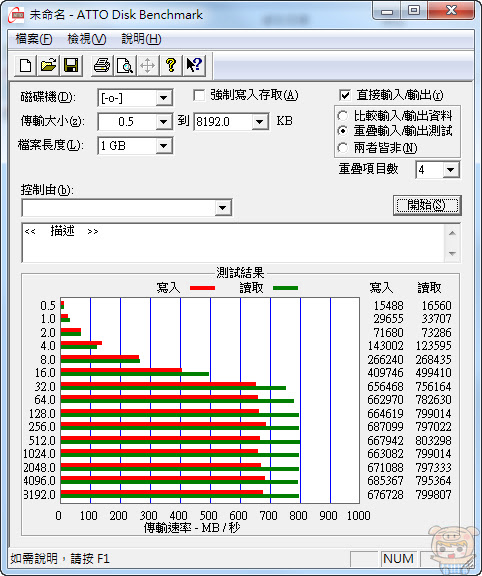Screen dimensions: 482x576
Task: Click the write value 676728
Action: (385, 494)
